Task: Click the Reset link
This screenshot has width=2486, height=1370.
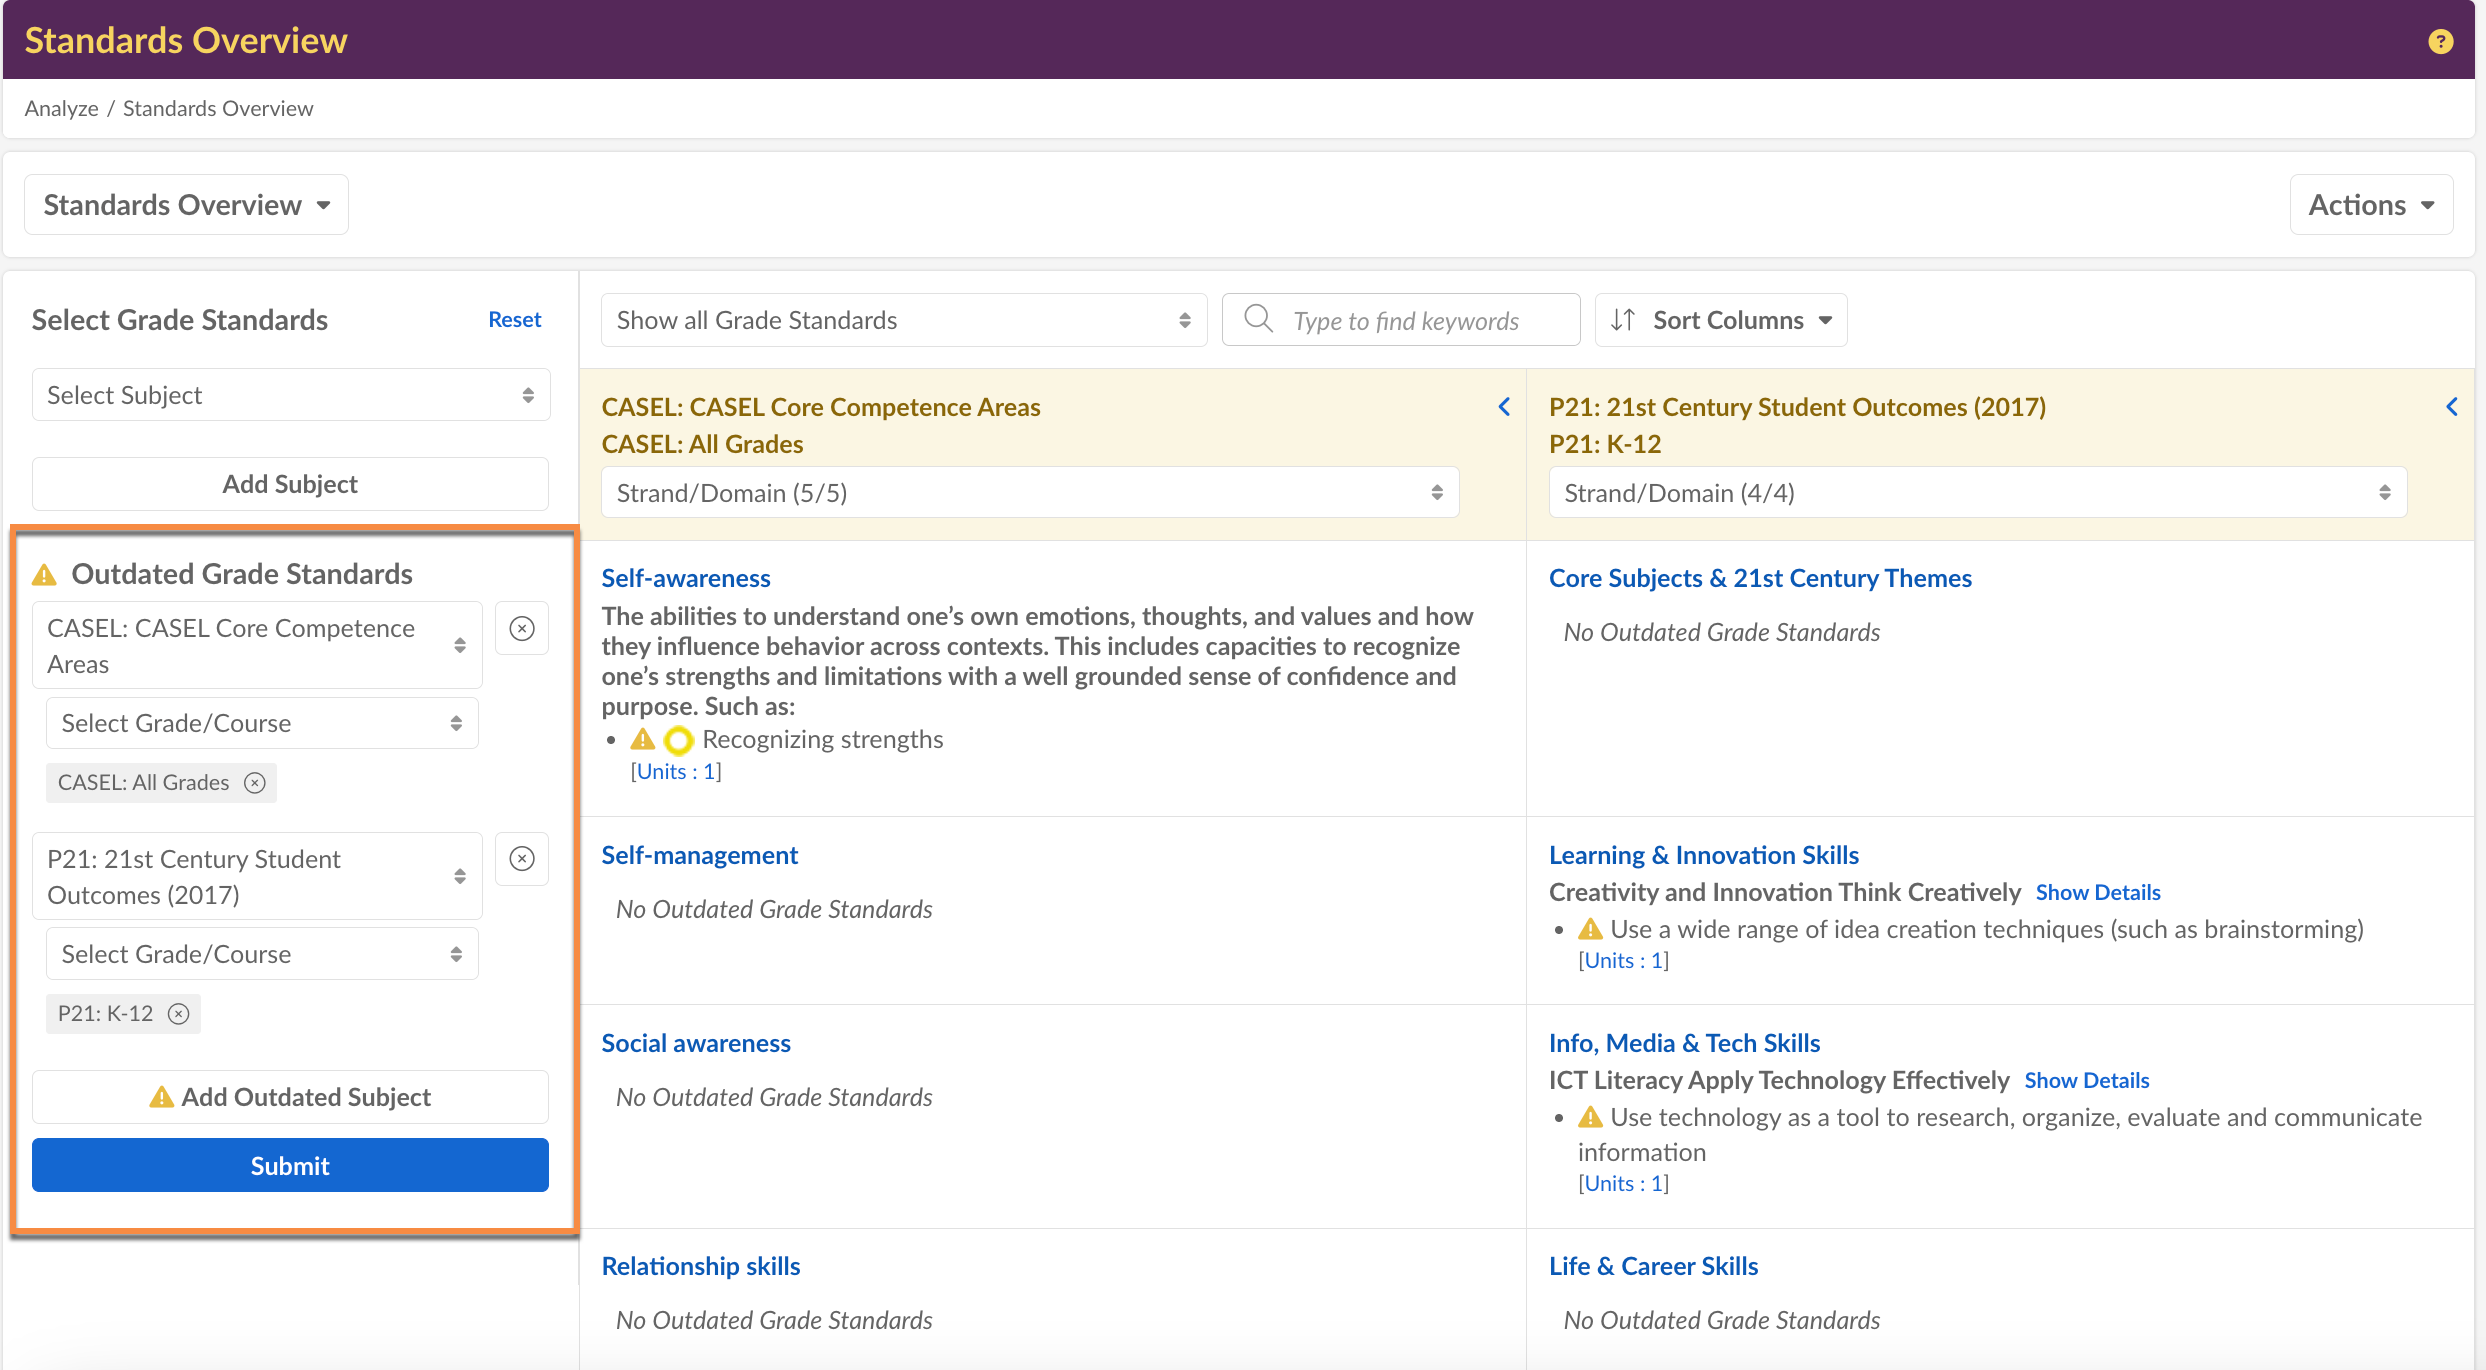Action: tap(514, 320)
